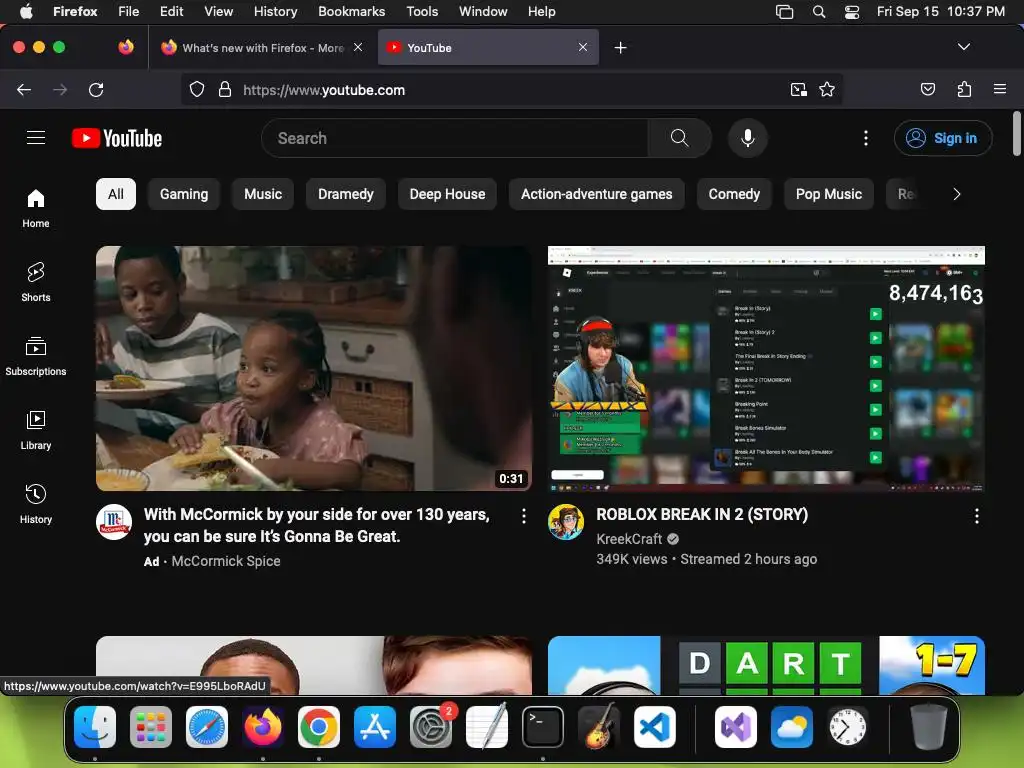Close the YouTube tab
1024x768 pixels.
(x=583, y=47)
